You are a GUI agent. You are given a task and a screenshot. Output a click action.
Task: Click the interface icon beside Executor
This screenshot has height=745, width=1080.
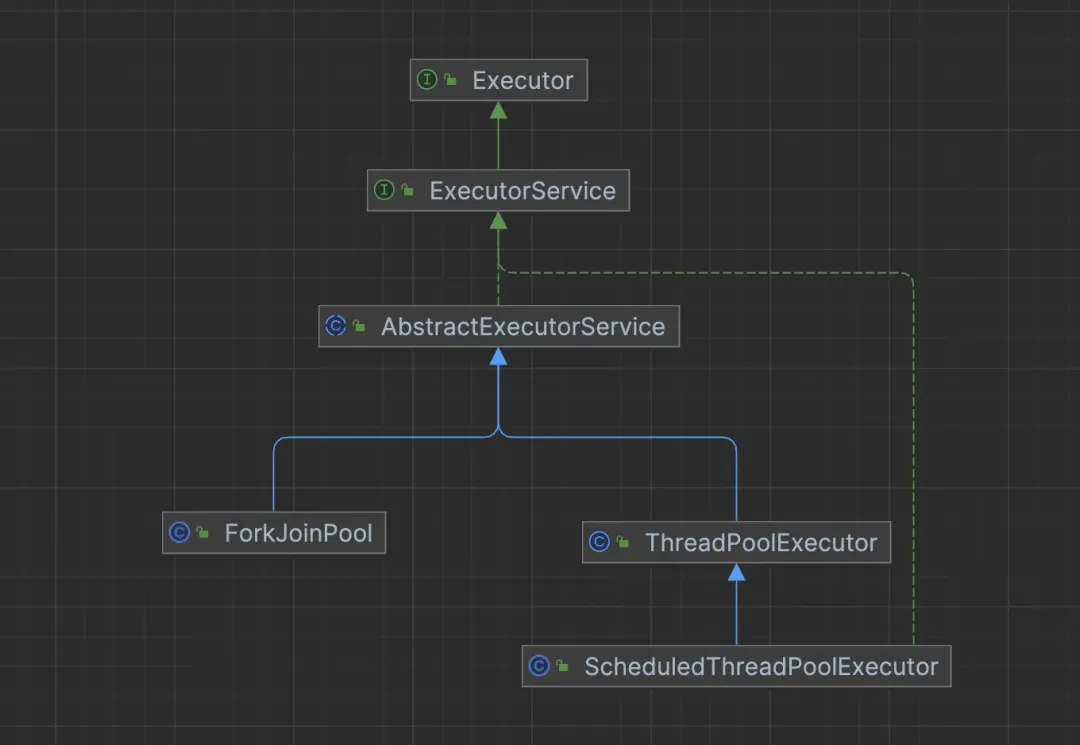427,80
